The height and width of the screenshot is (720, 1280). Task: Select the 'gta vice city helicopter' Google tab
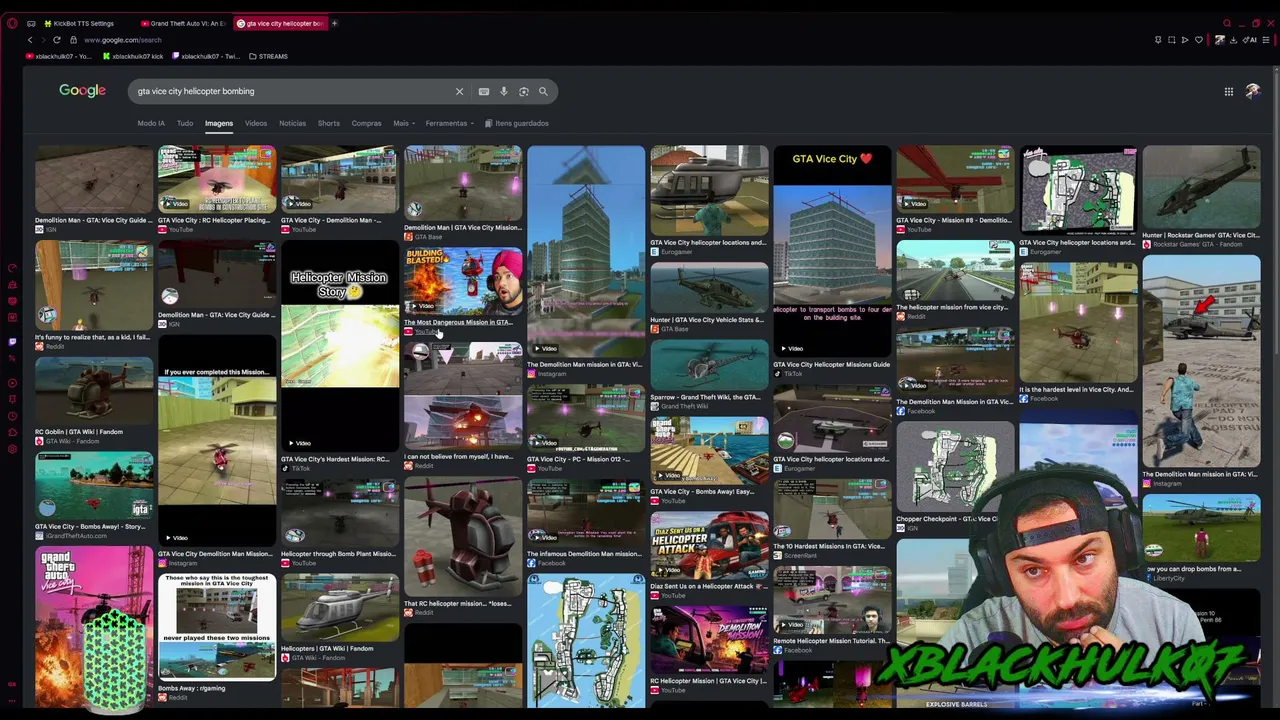pos(281,23)
